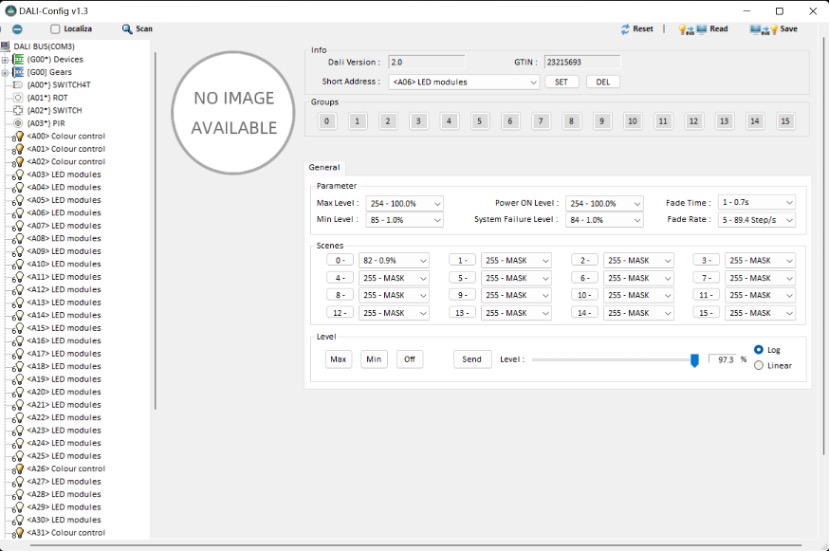Click the Level slider handle
Screen dimensions: 830x552
pos(694,360)
